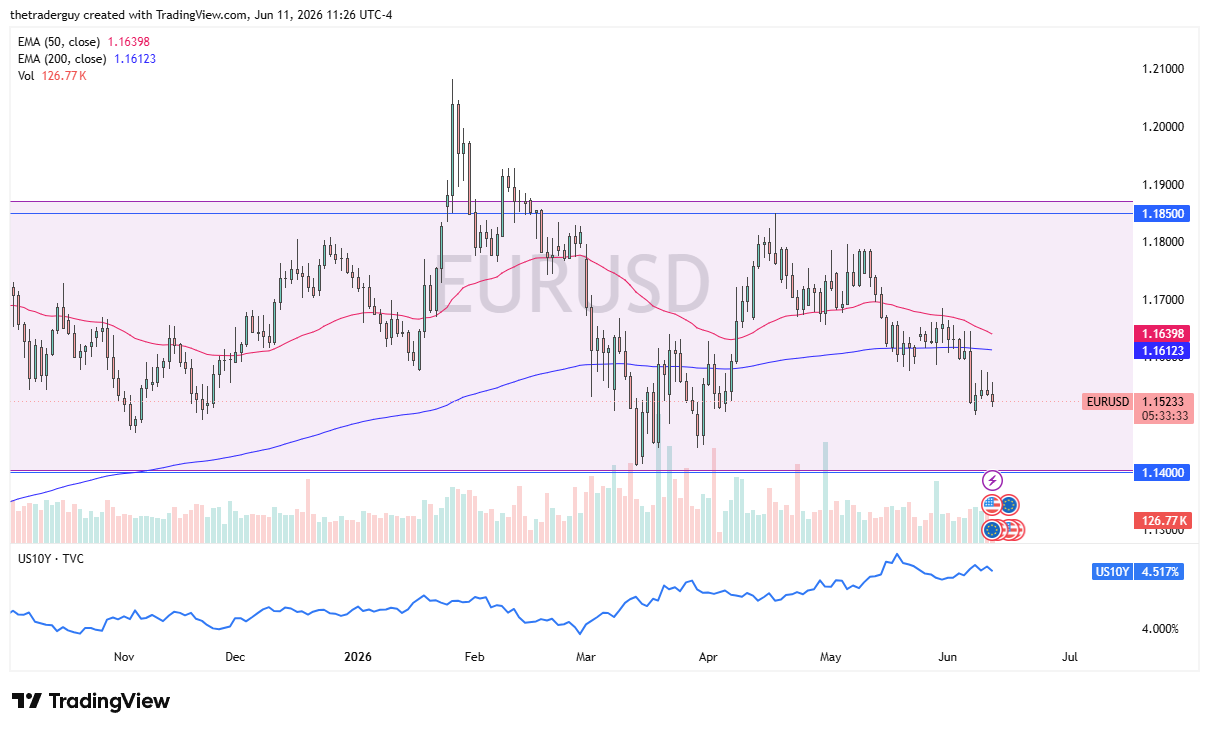
Task: Click the EURUSD symbol tag near the price axis
Action: [1107, 402]
